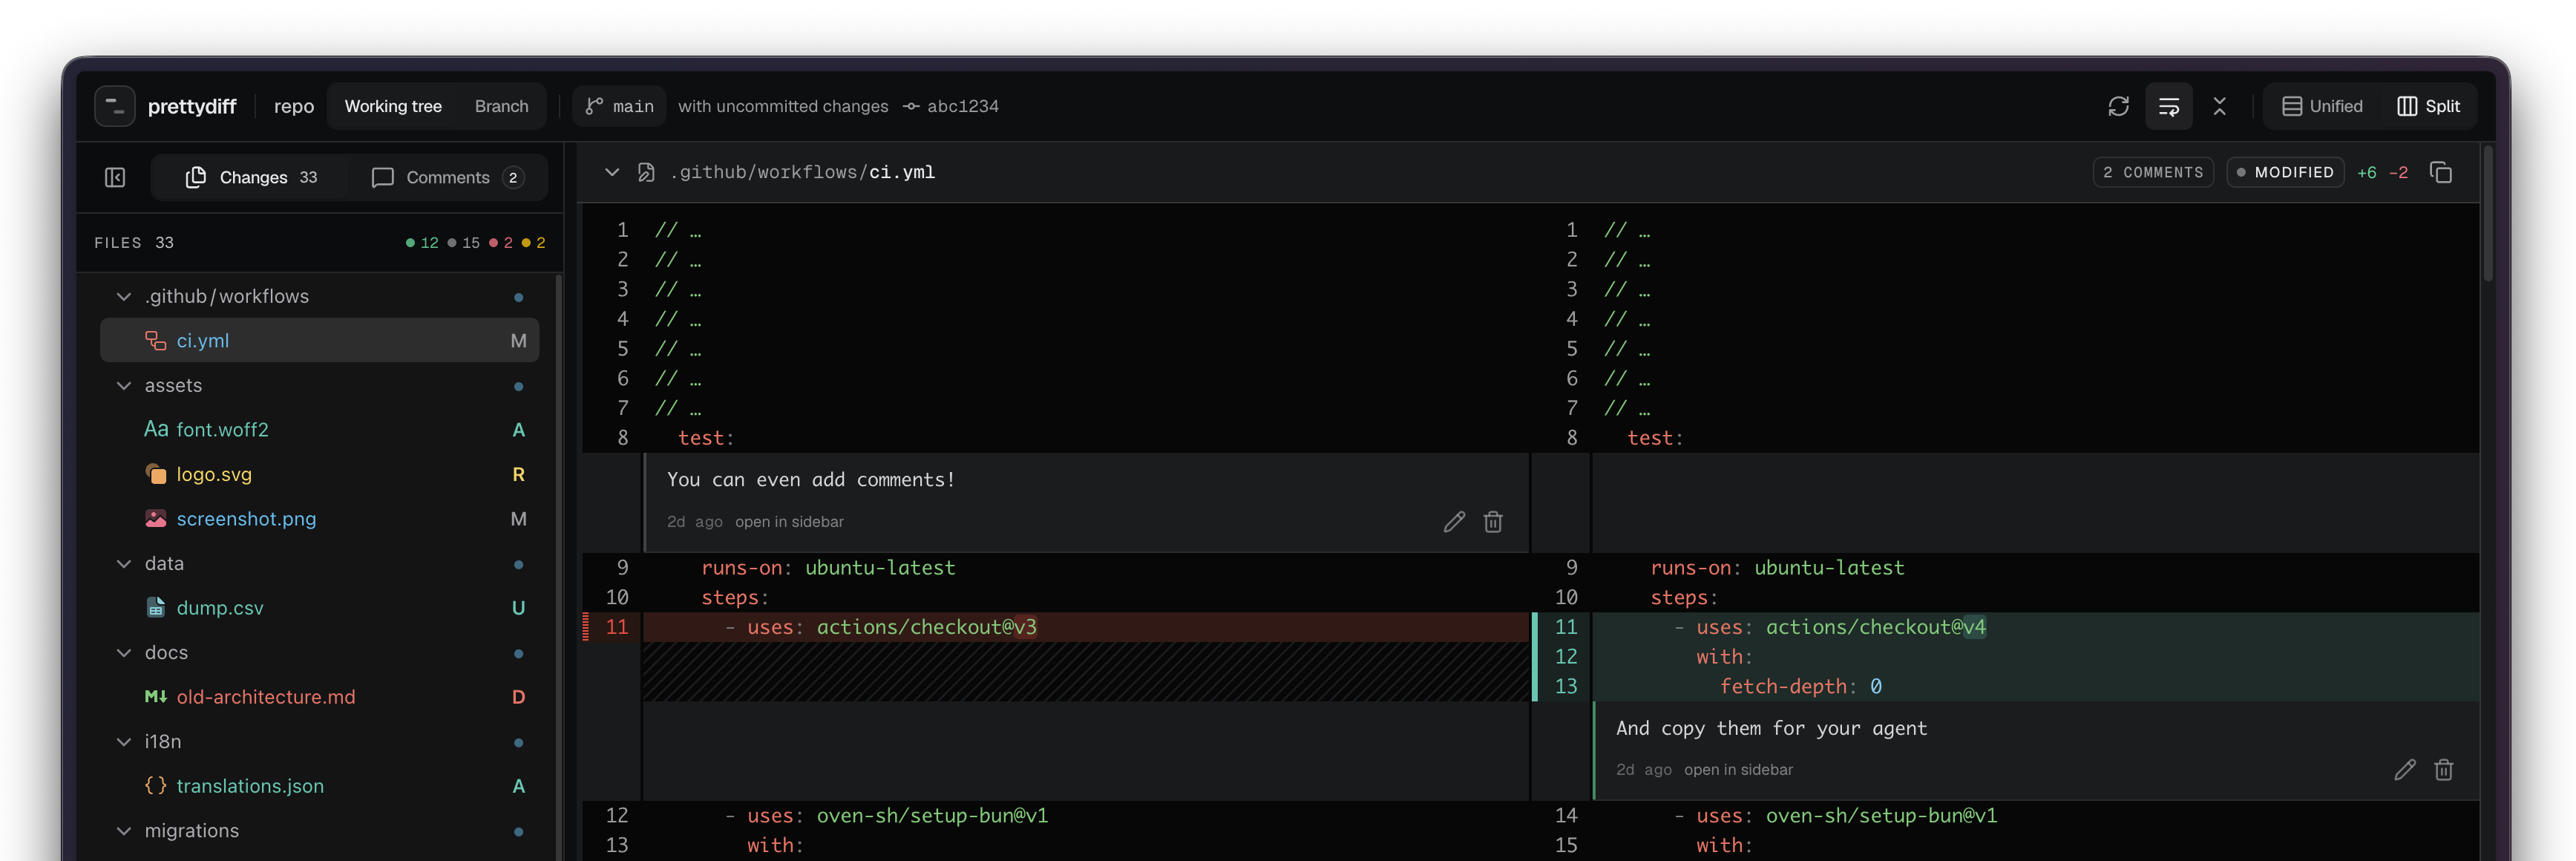Collapse the assets folder
The image size is (2576, 861).
(x=124, y=385)
